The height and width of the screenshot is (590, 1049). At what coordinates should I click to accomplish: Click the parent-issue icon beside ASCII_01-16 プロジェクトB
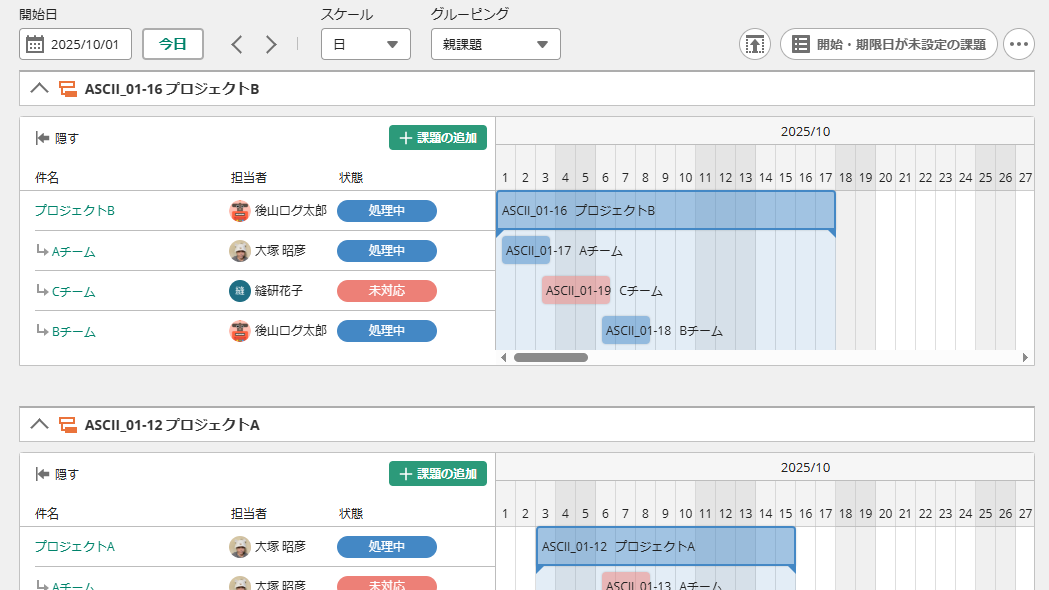point(69,89)
